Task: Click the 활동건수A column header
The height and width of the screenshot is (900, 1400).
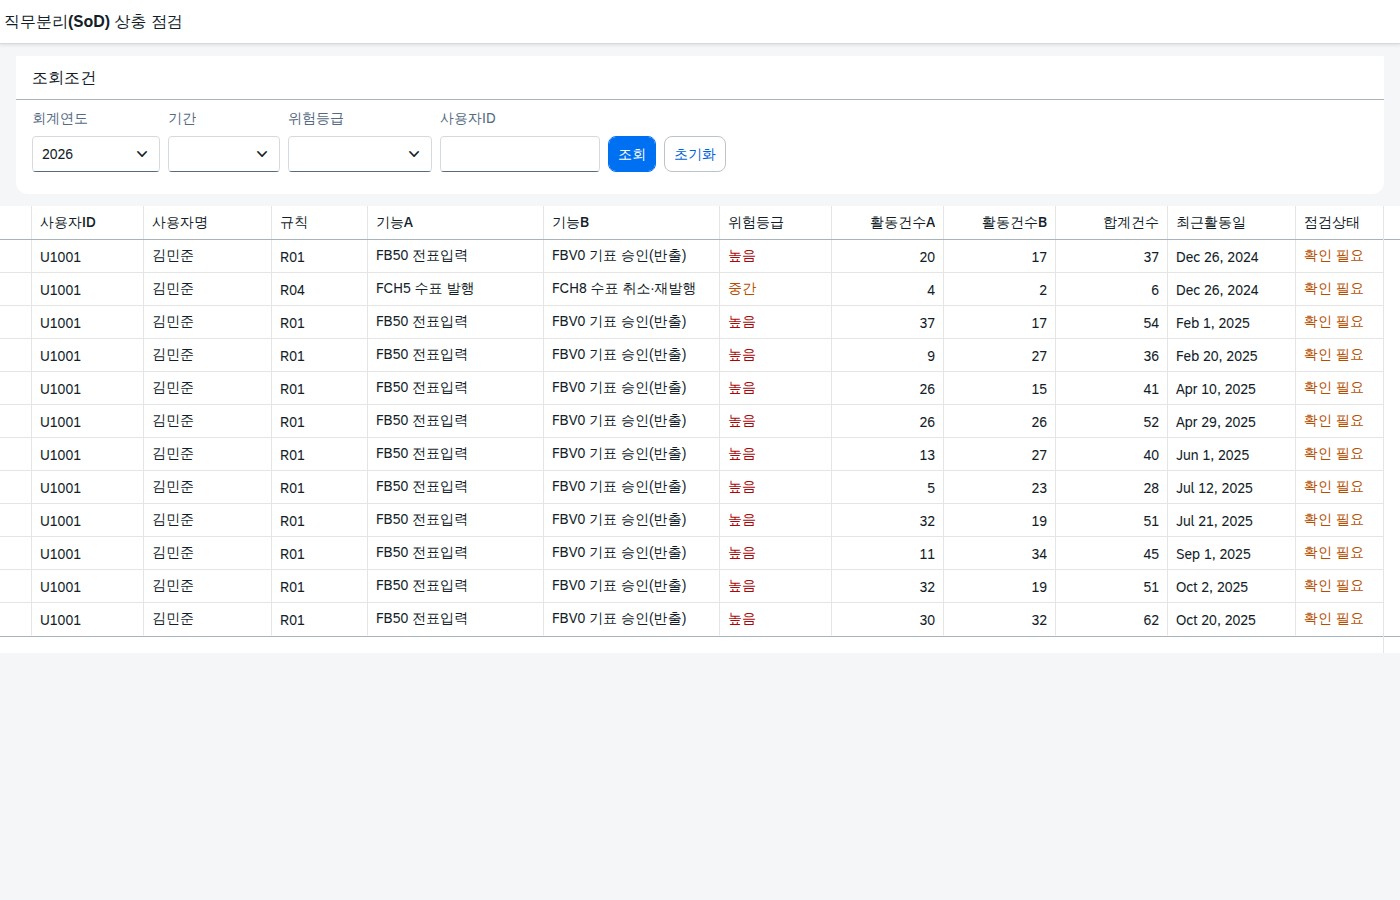Action: (888, 223)
